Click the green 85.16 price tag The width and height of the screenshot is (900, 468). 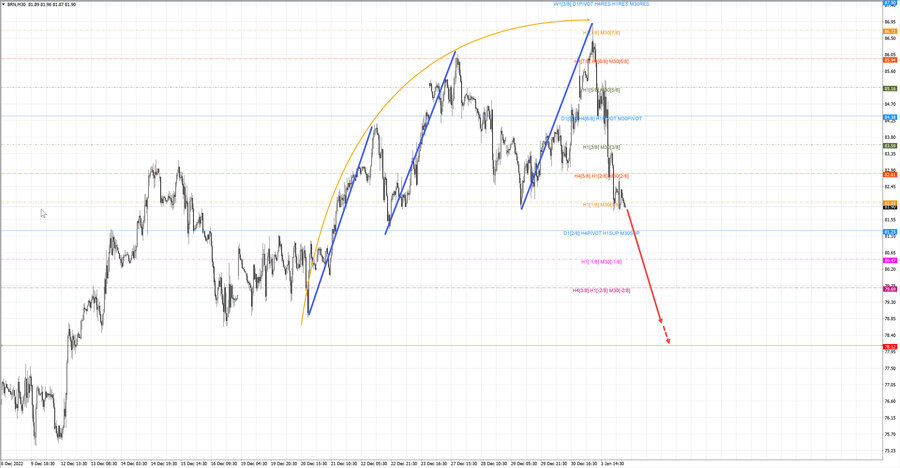tap(890, 88)
